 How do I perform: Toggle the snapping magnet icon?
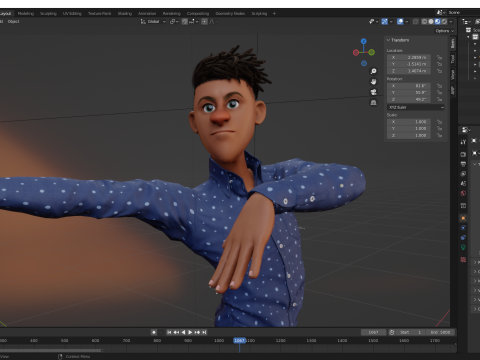184,22
